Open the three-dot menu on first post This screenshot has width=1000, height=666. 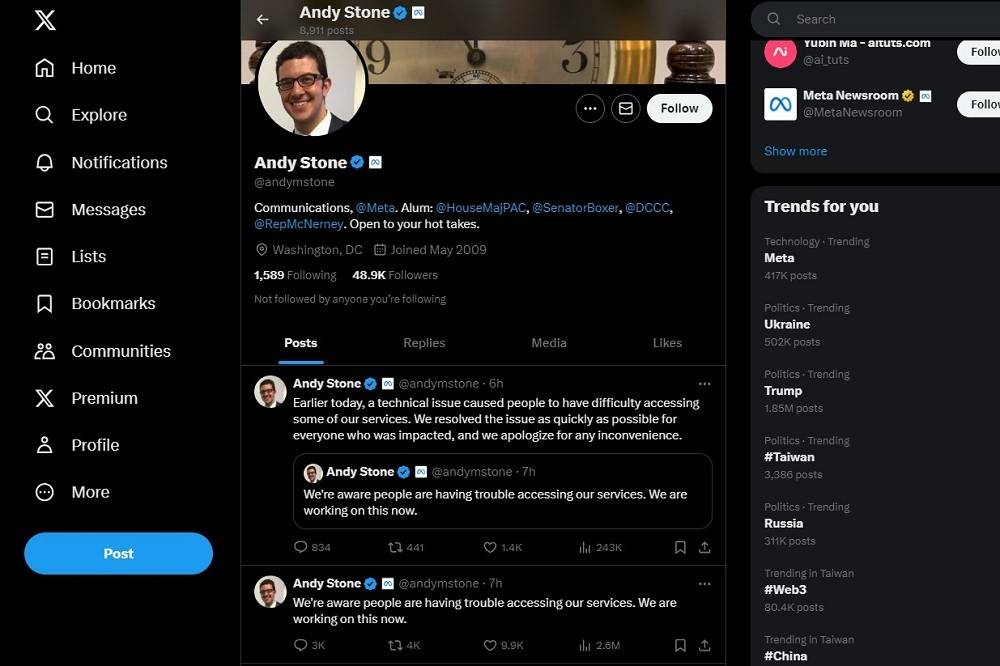(x=704, y=383)
